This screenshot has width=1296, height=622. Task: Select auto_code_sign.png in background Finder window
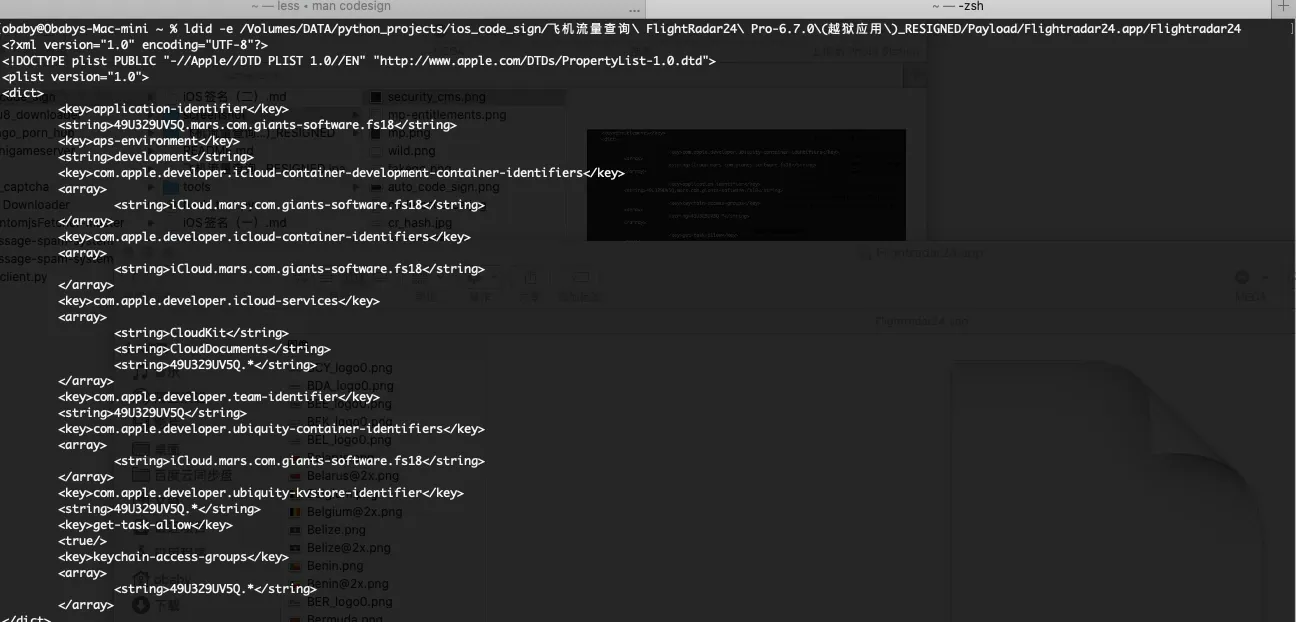tap(443, 187)
